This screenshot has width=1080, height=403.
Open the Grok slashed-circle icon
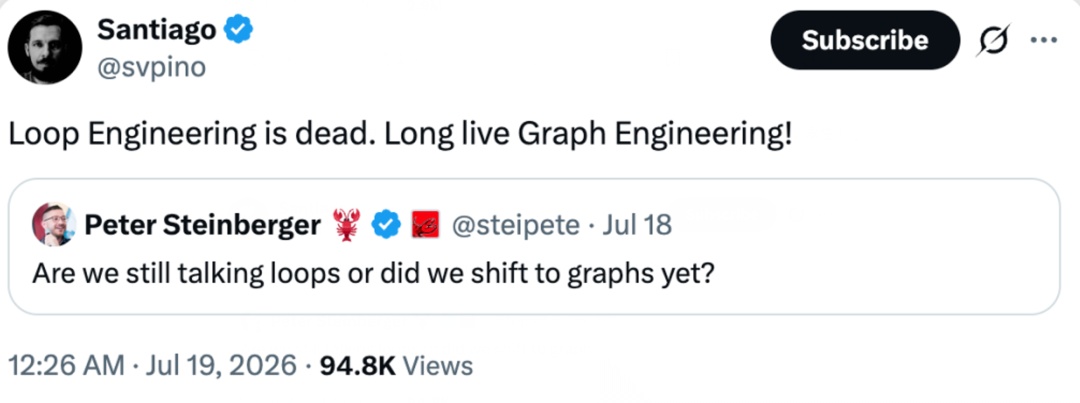tap(995, 40)
